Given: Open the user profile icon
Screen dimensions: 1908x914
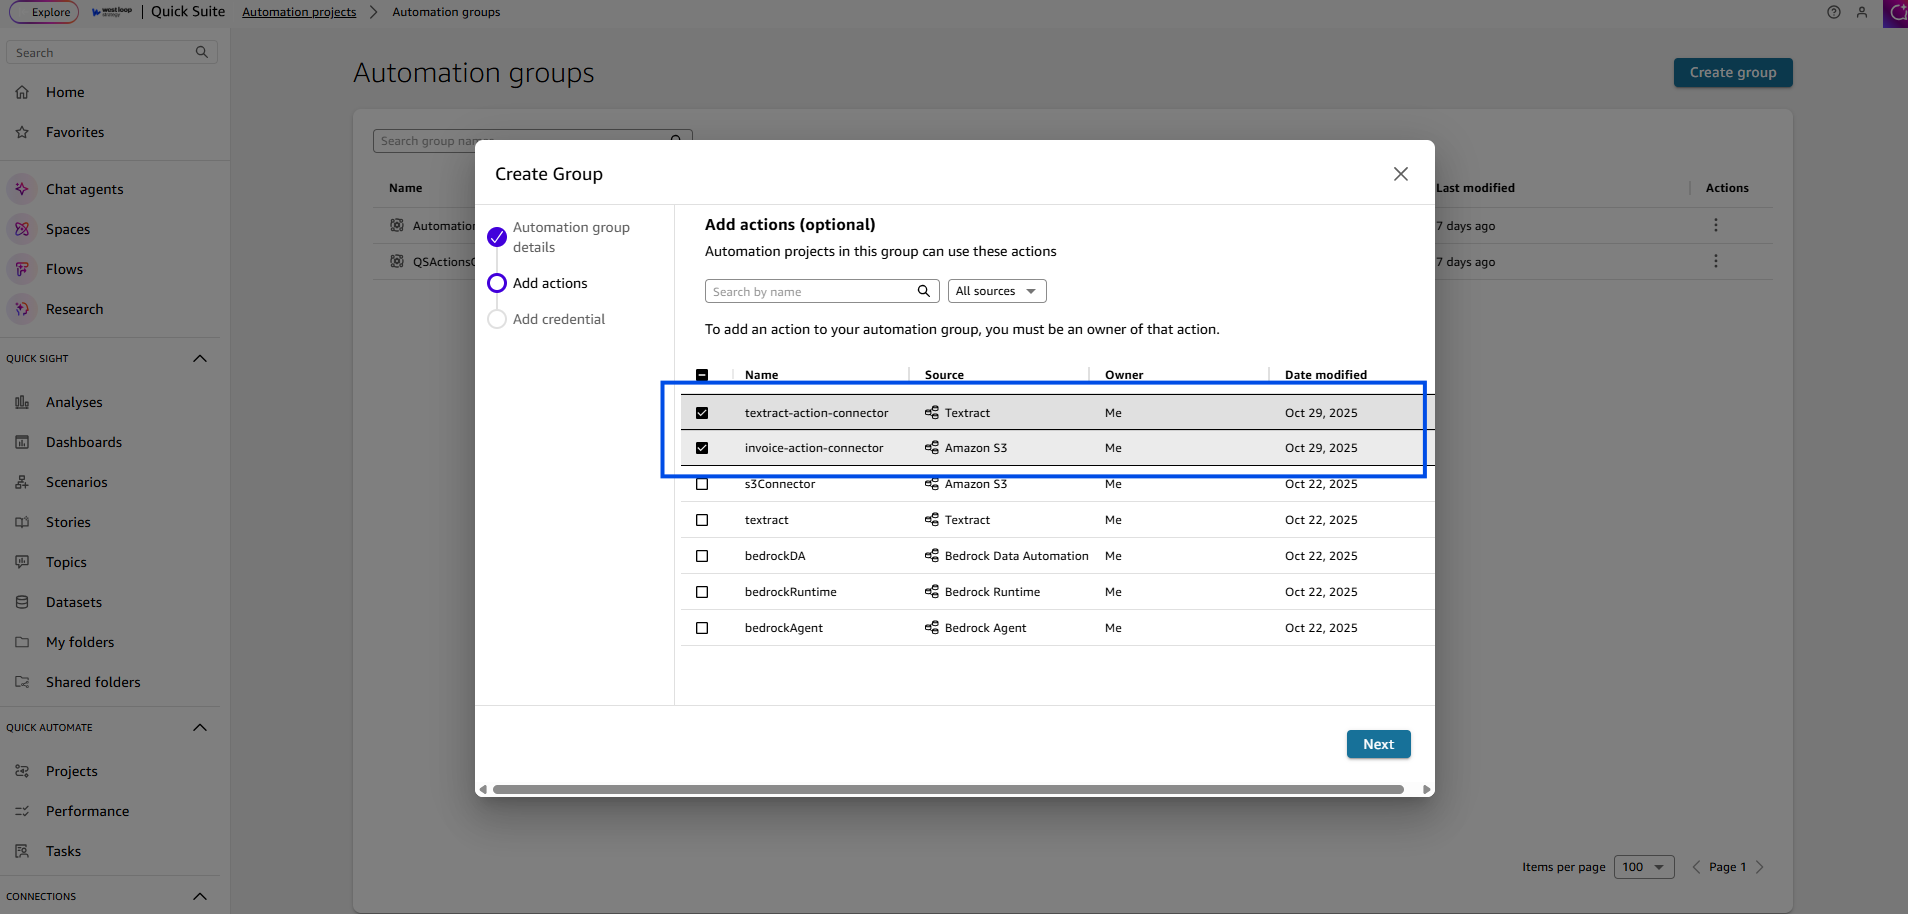Looking at the screenshot, I should tap(1861, 12).
